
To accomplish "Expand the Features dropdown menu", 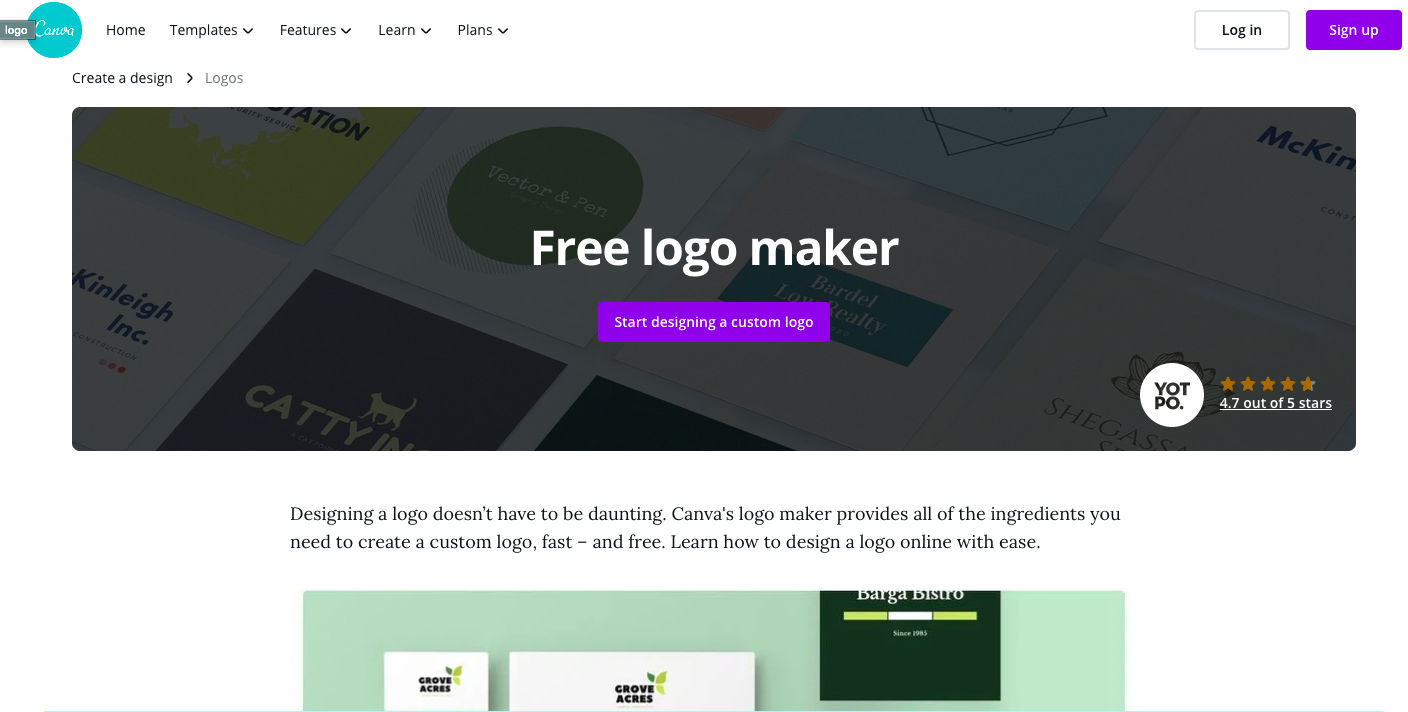I will pos(315,30).
